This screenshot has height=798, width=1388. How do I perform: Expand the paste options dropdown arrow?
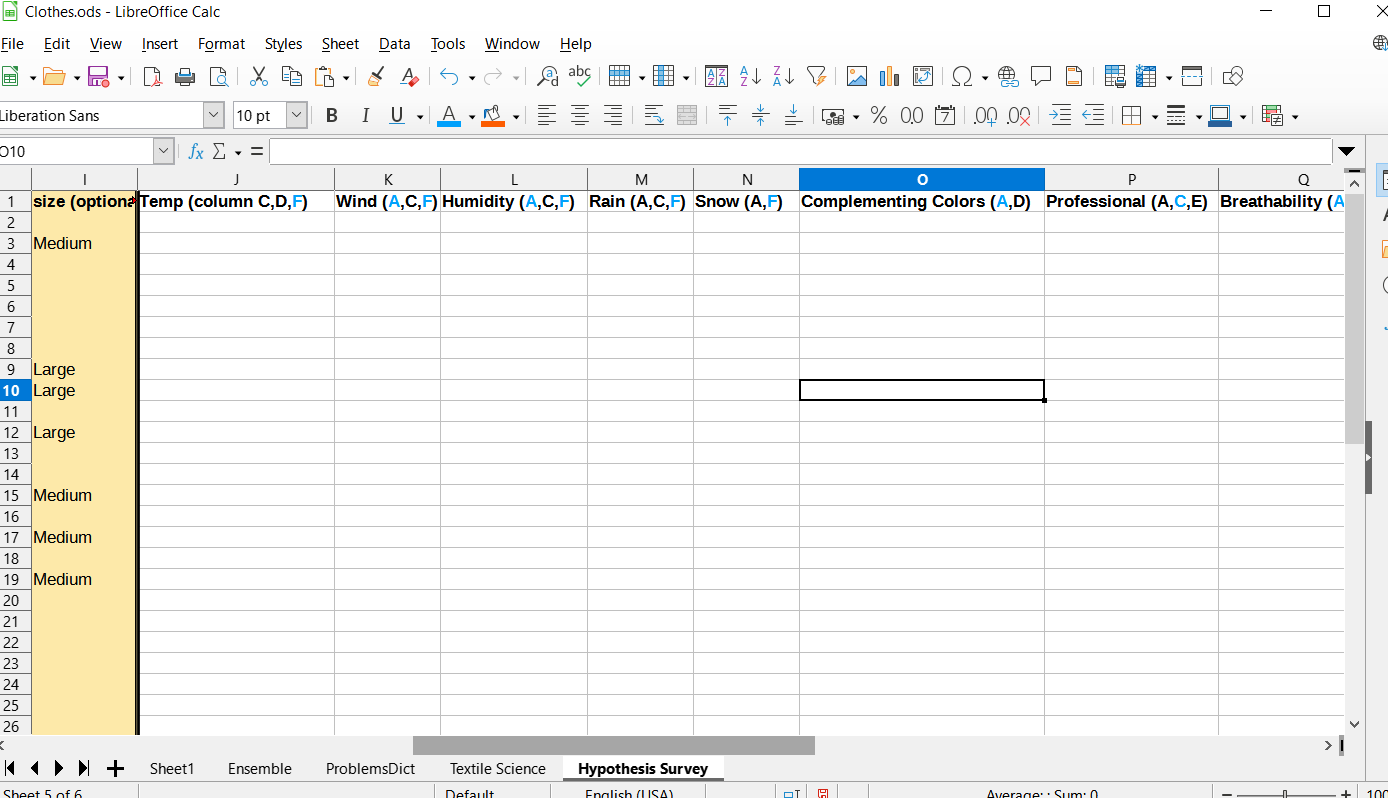[346, 77]
